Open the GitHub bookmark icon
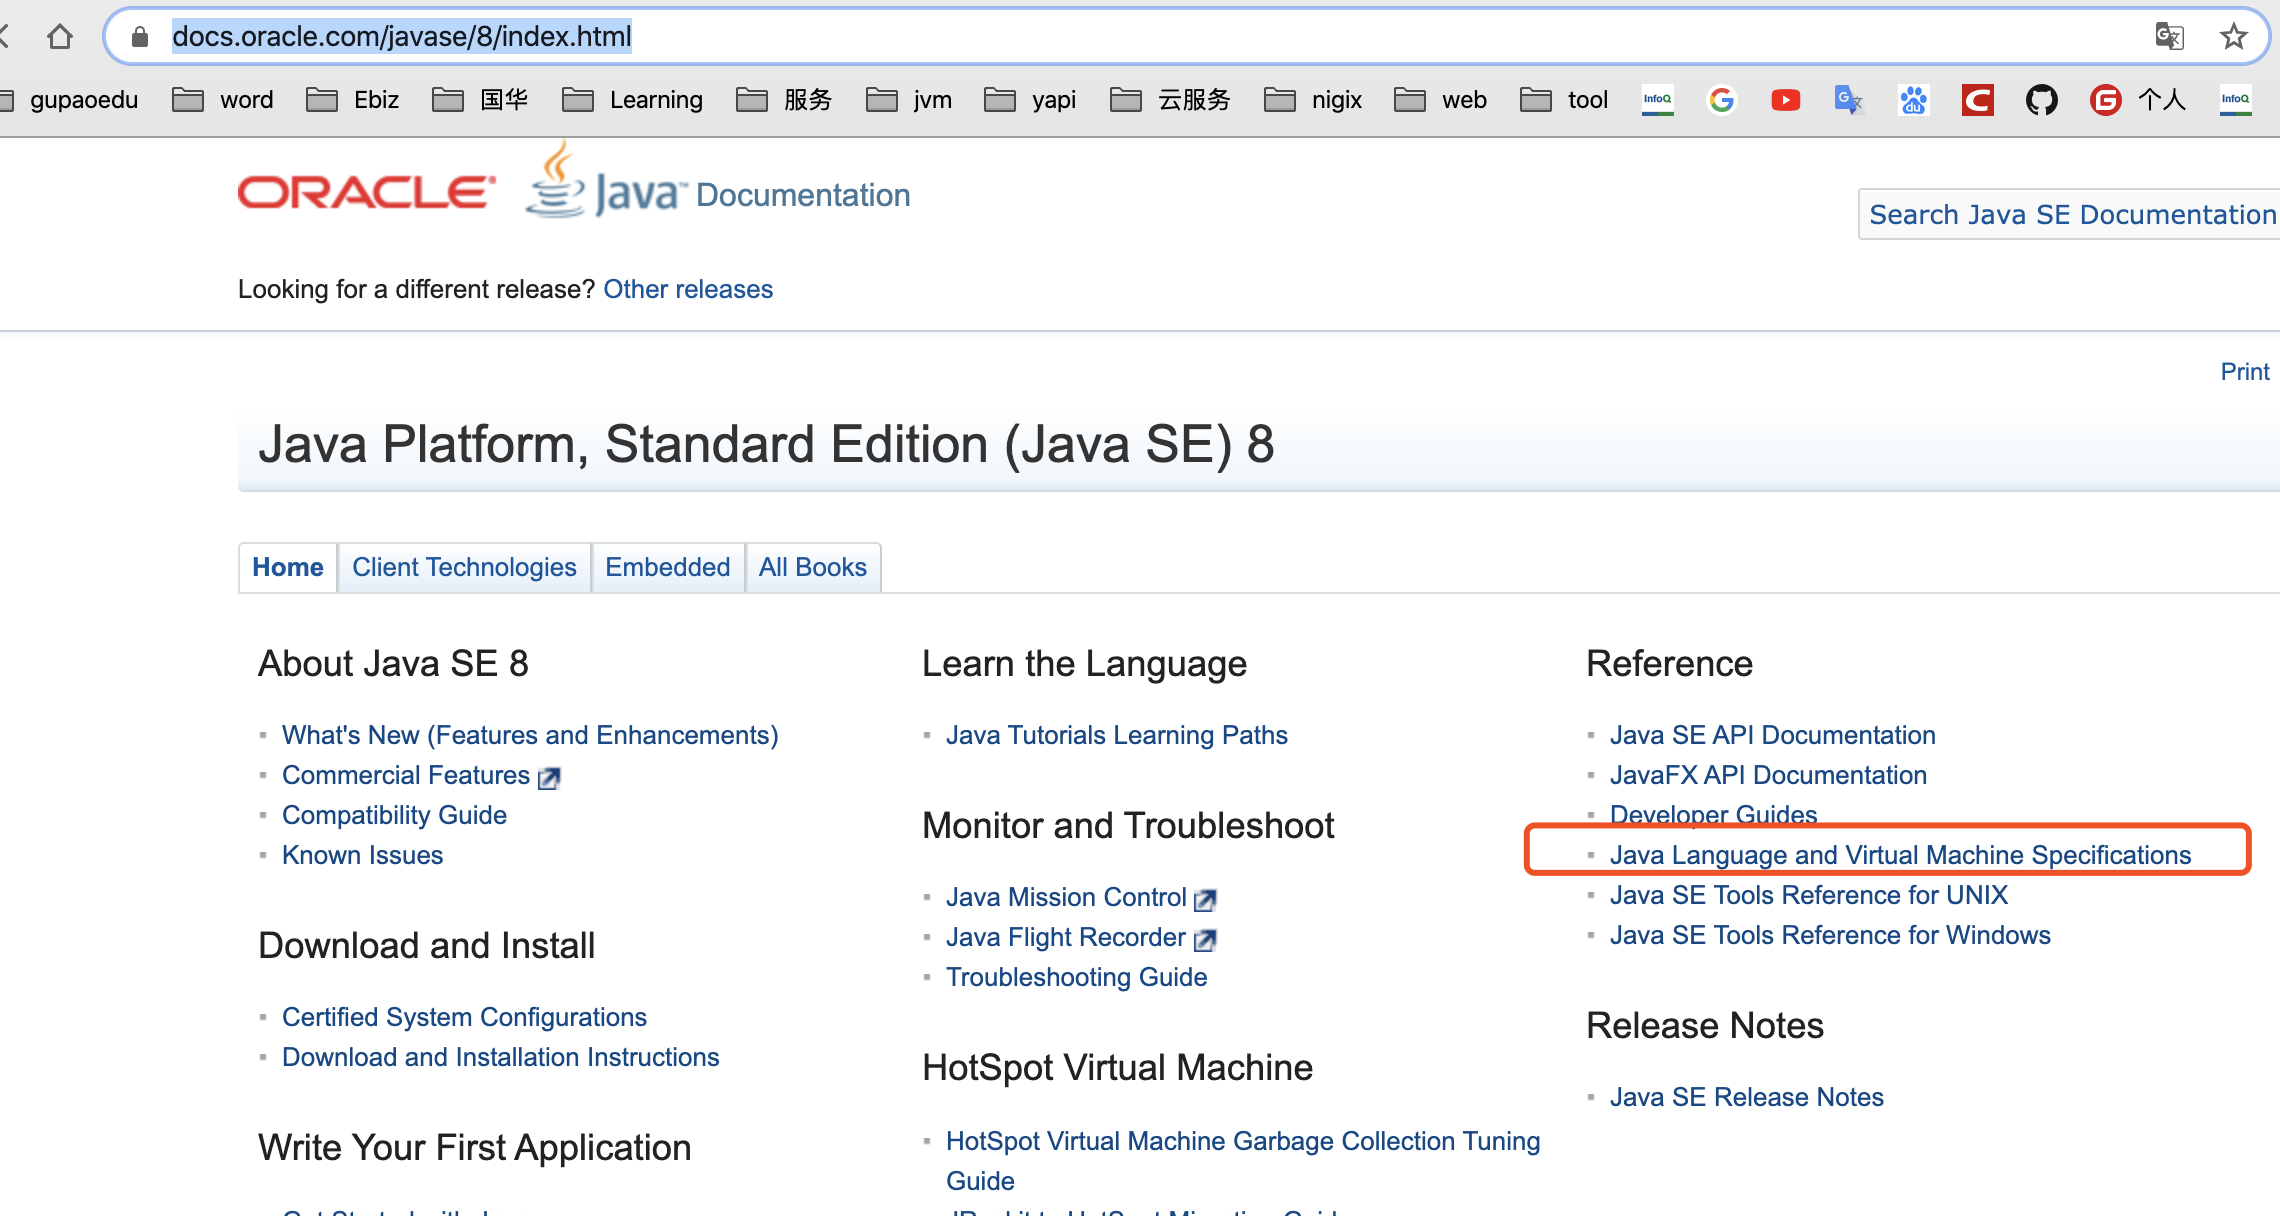Viewport: 2280px width, 1216px height. click(x=2041, y=100)
